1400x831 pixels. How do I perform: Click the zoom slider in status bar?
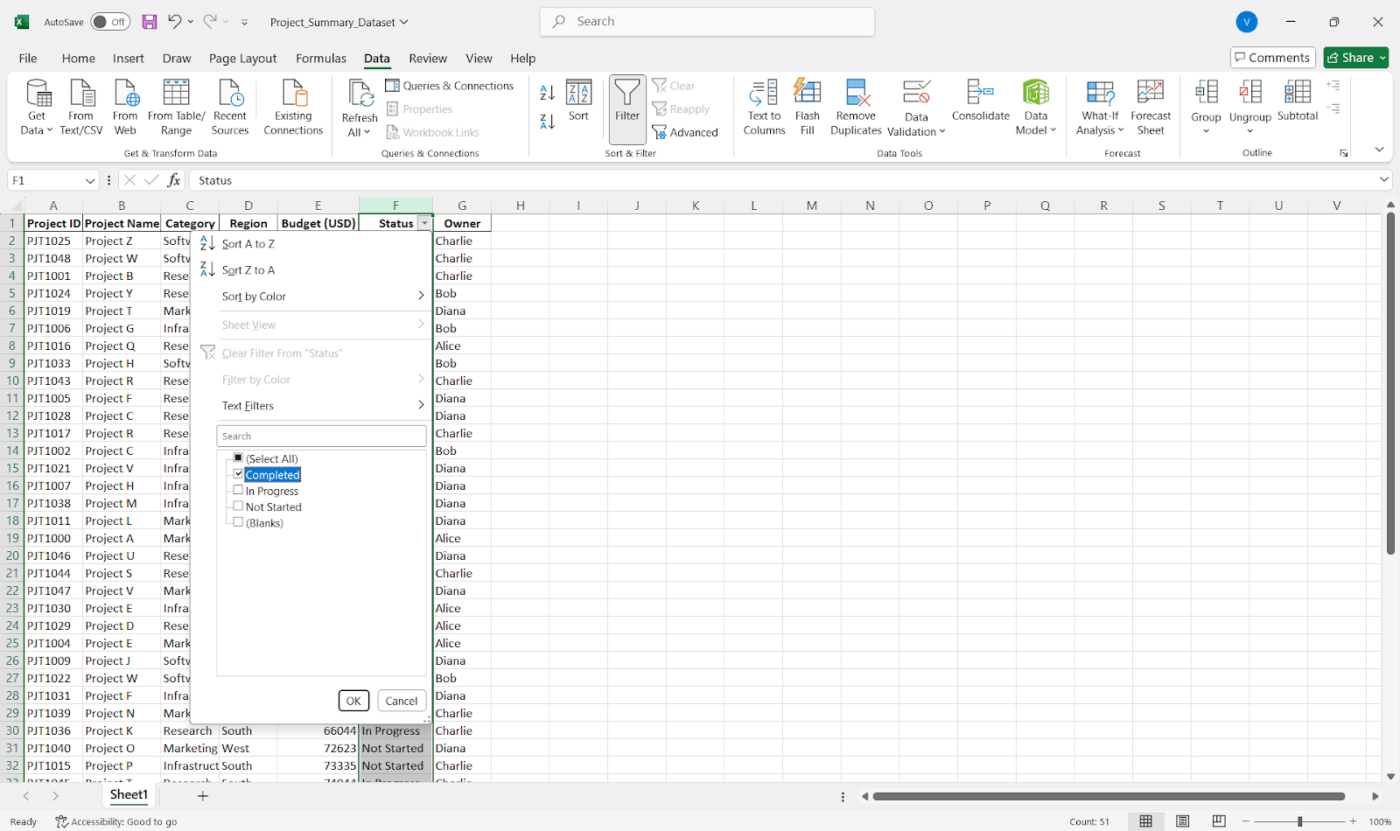coord(1300,822)
